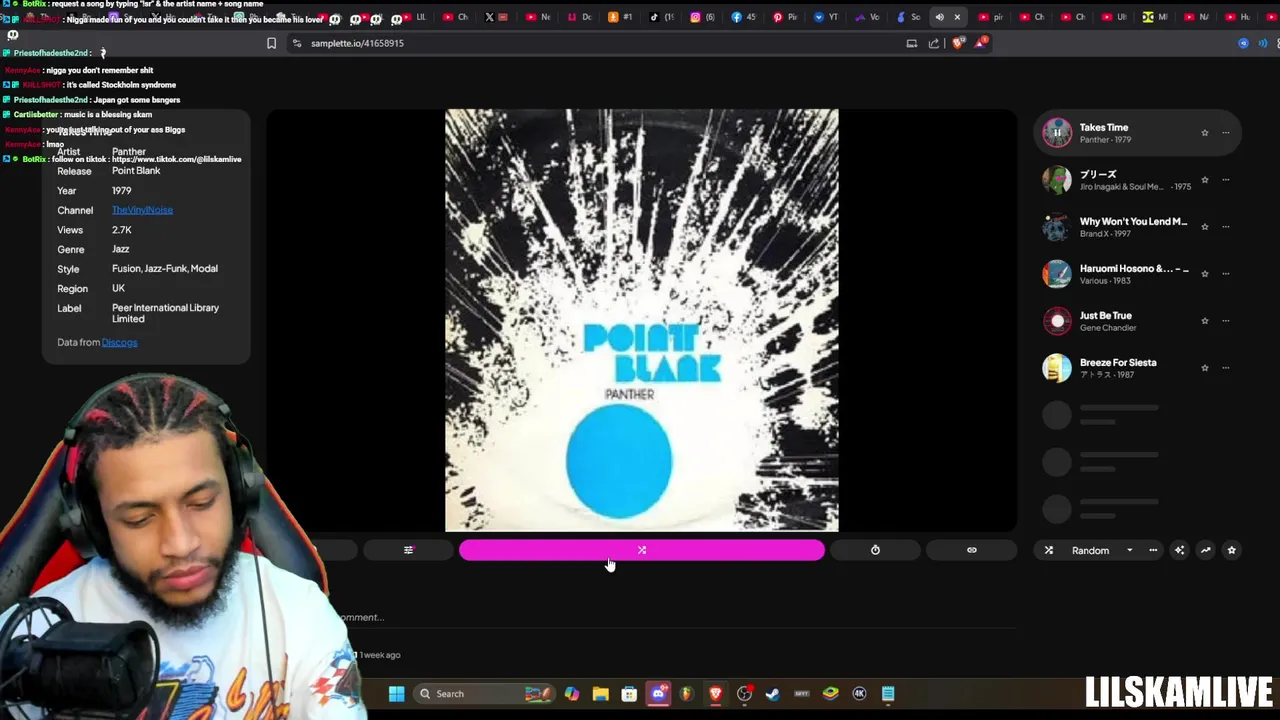Click the pink shuffle next button

[x=642, y=550]
